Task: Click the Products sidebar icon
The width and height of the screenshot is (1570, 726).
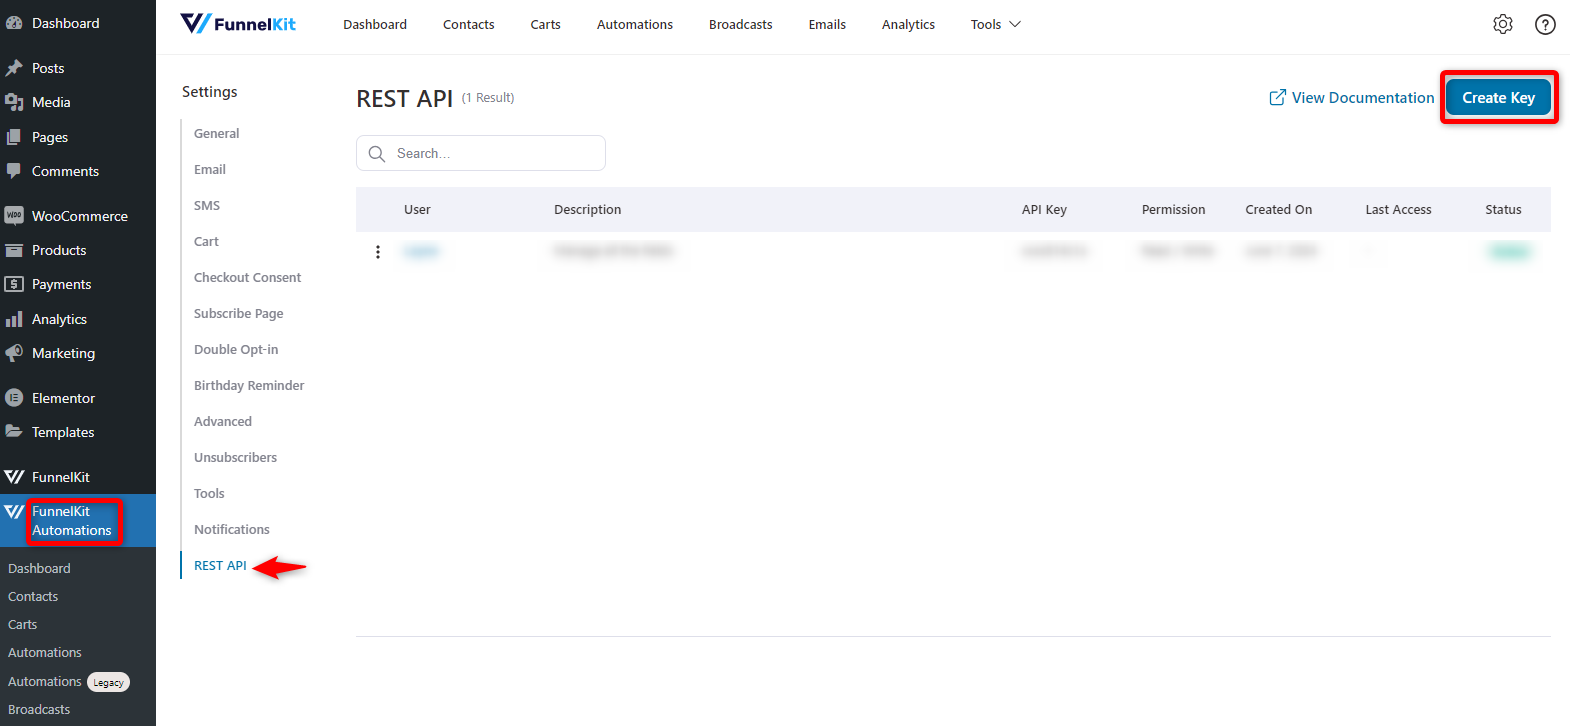Action: click(x=14, y=250)
